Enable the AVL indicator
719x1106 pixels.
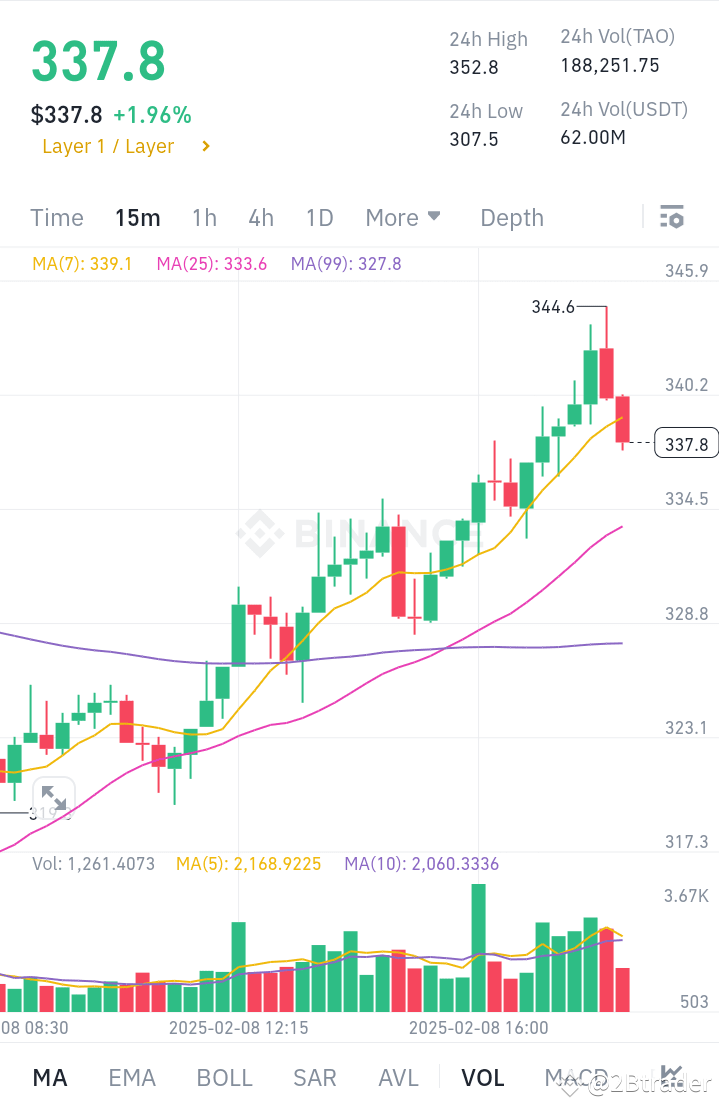tap(399, 1077)
